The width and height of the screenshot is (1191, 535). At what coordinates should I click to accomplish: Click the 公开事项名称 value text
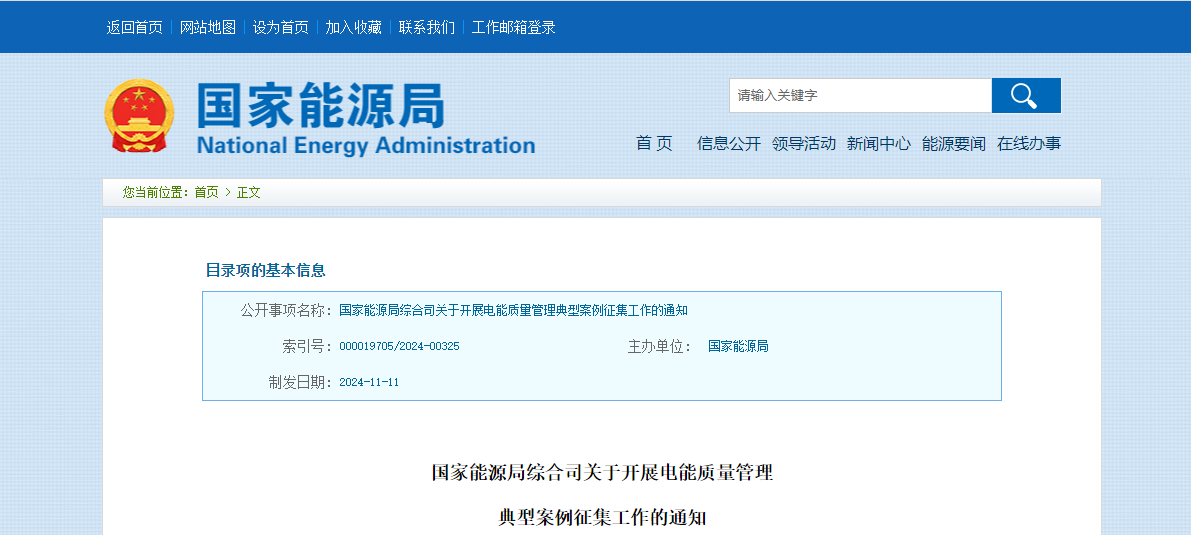pos(513,310)
